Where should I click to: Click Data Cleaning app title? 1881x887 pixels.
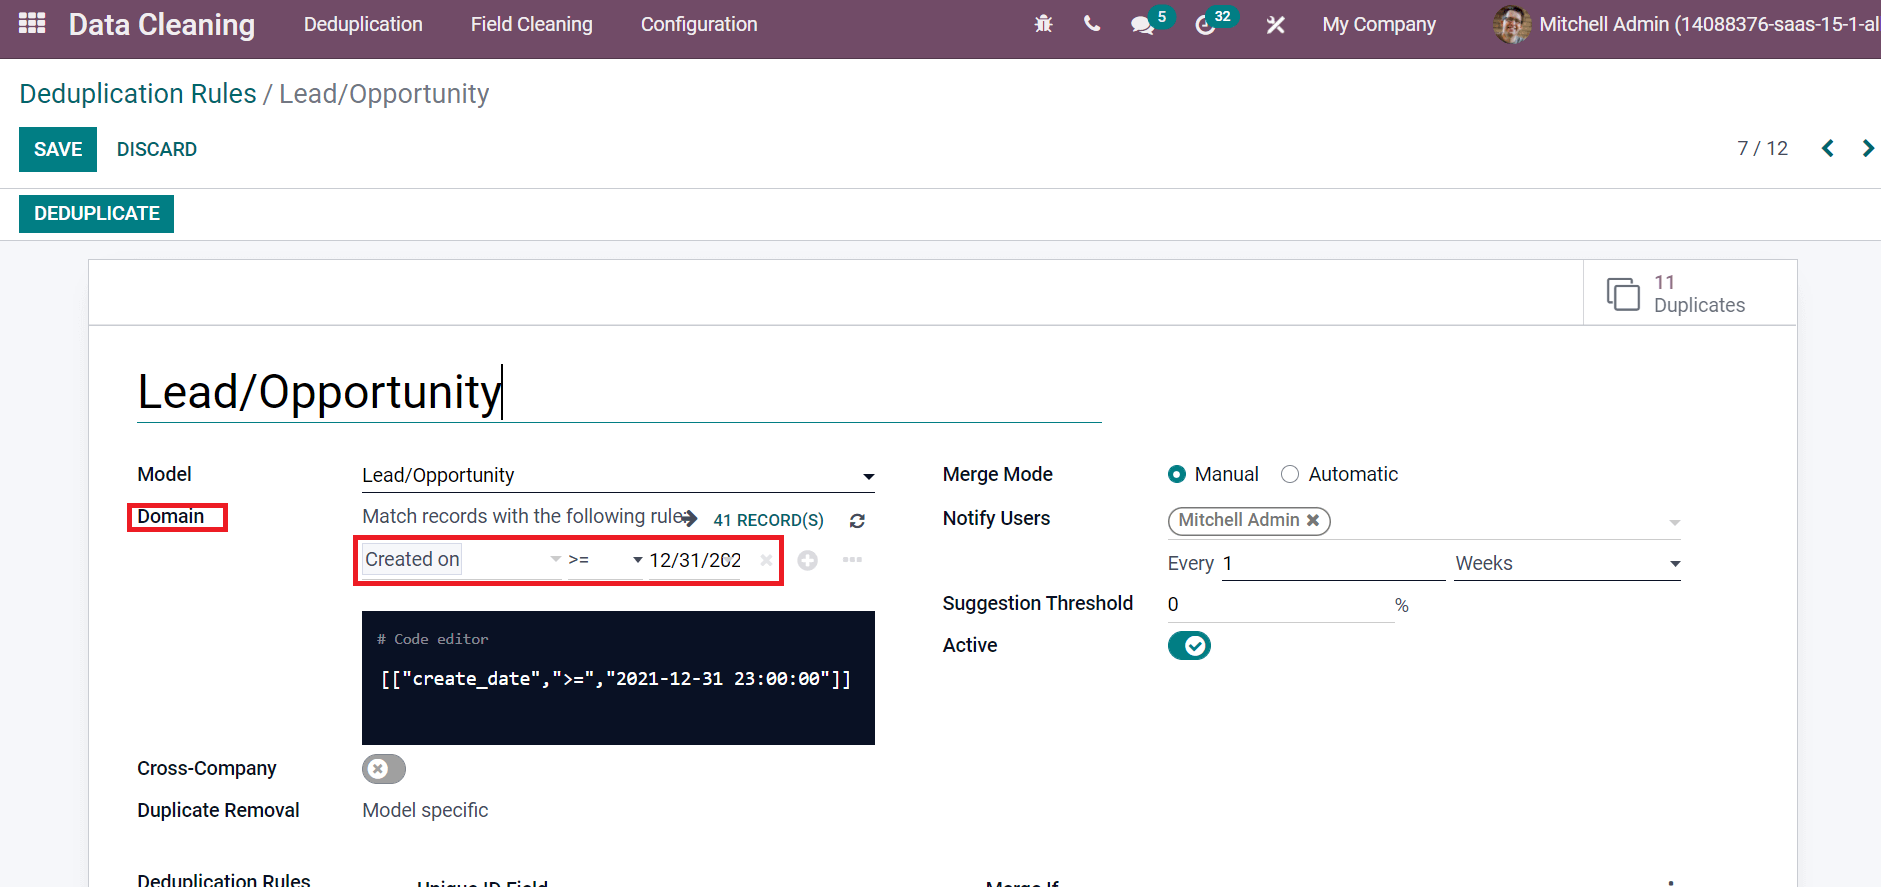162,24
